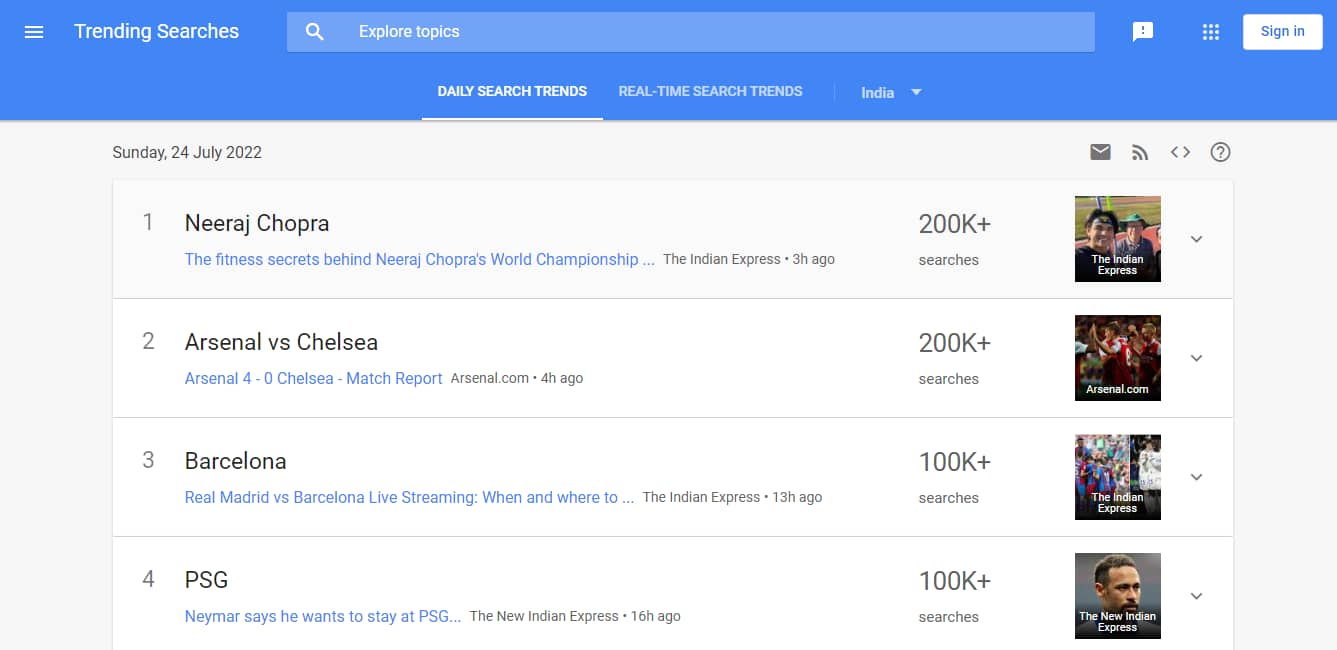Click the Arsenal vs Chelsea trend title
This screenshot has width=1337, height=650.
[281, 342]
